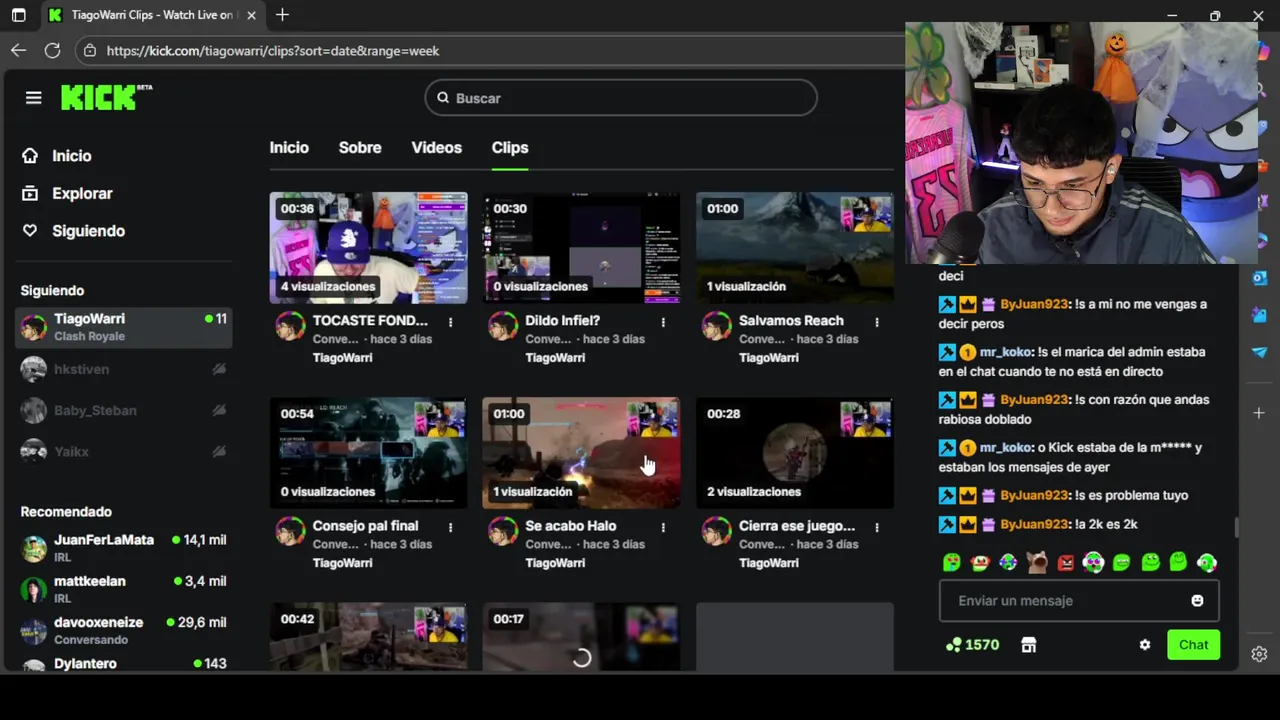Reload the page with the refresh icon
The width and height of the screenshot is (1280, 720).
(x=53, y=50)
